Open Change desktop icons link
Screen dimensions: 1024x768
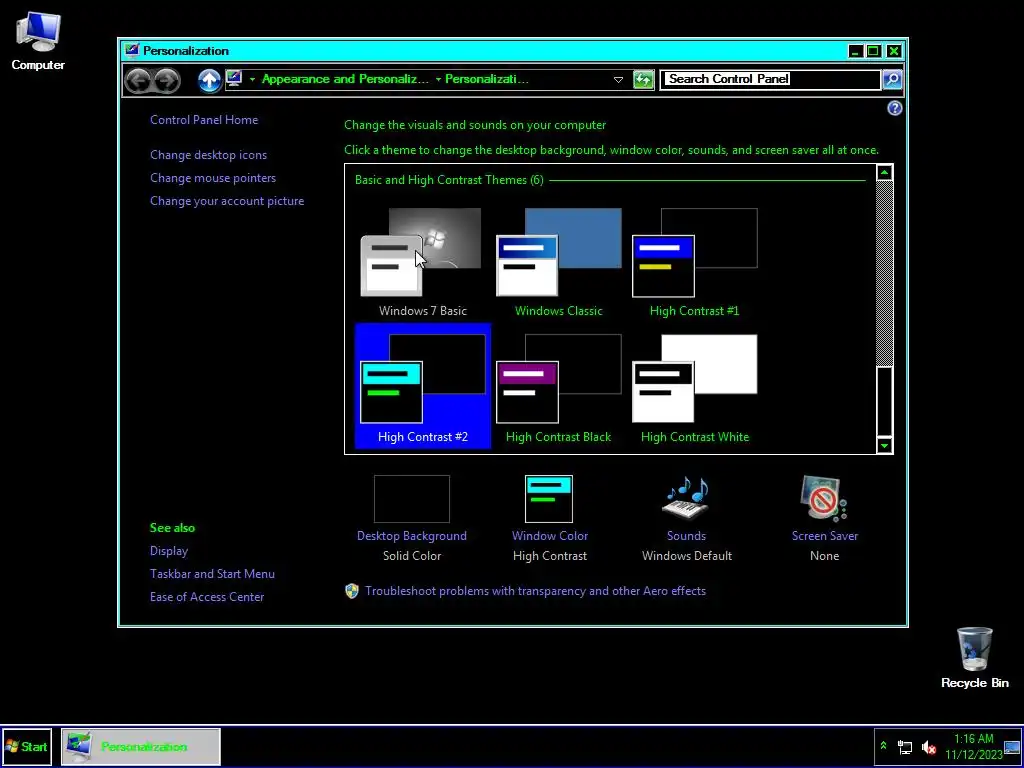(x=208, y=155)
